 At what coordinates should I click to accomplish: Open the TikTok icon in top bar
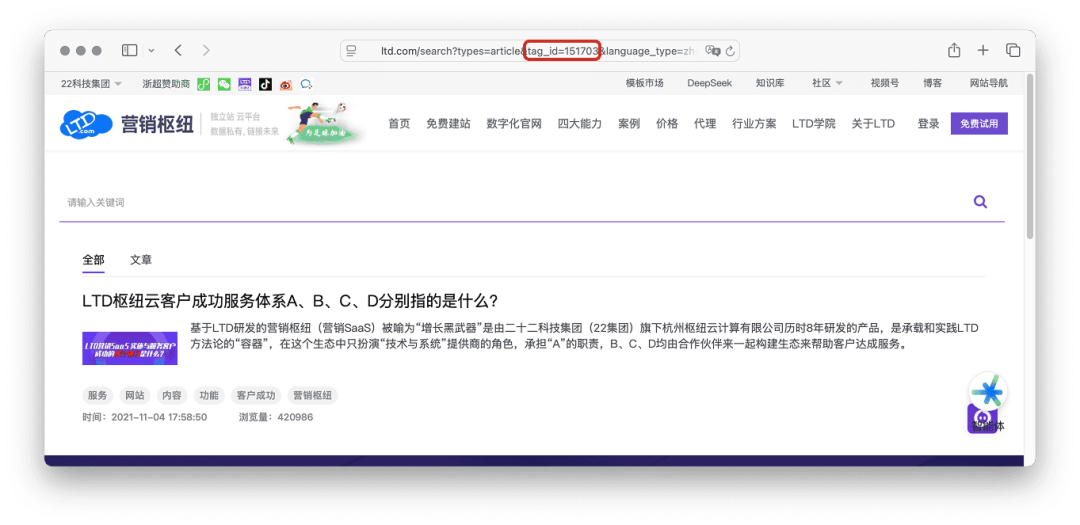tap(265, 84)
